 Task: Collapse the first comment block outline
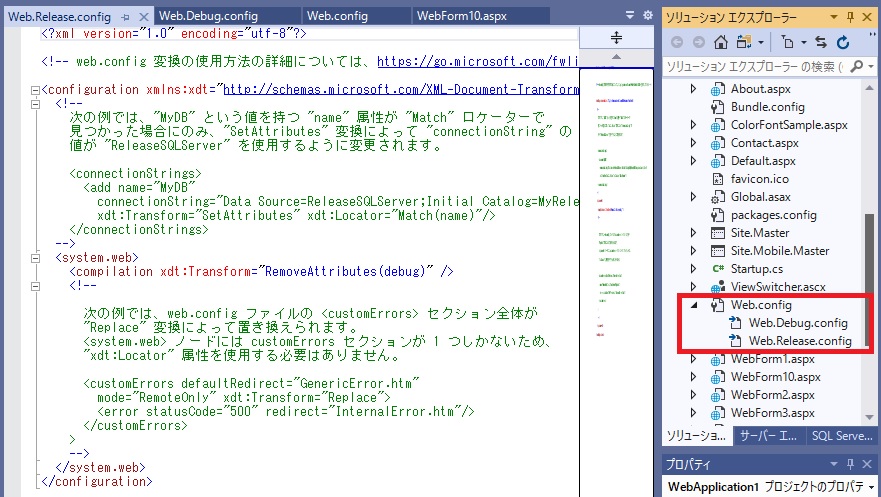(x=35, y=104)
